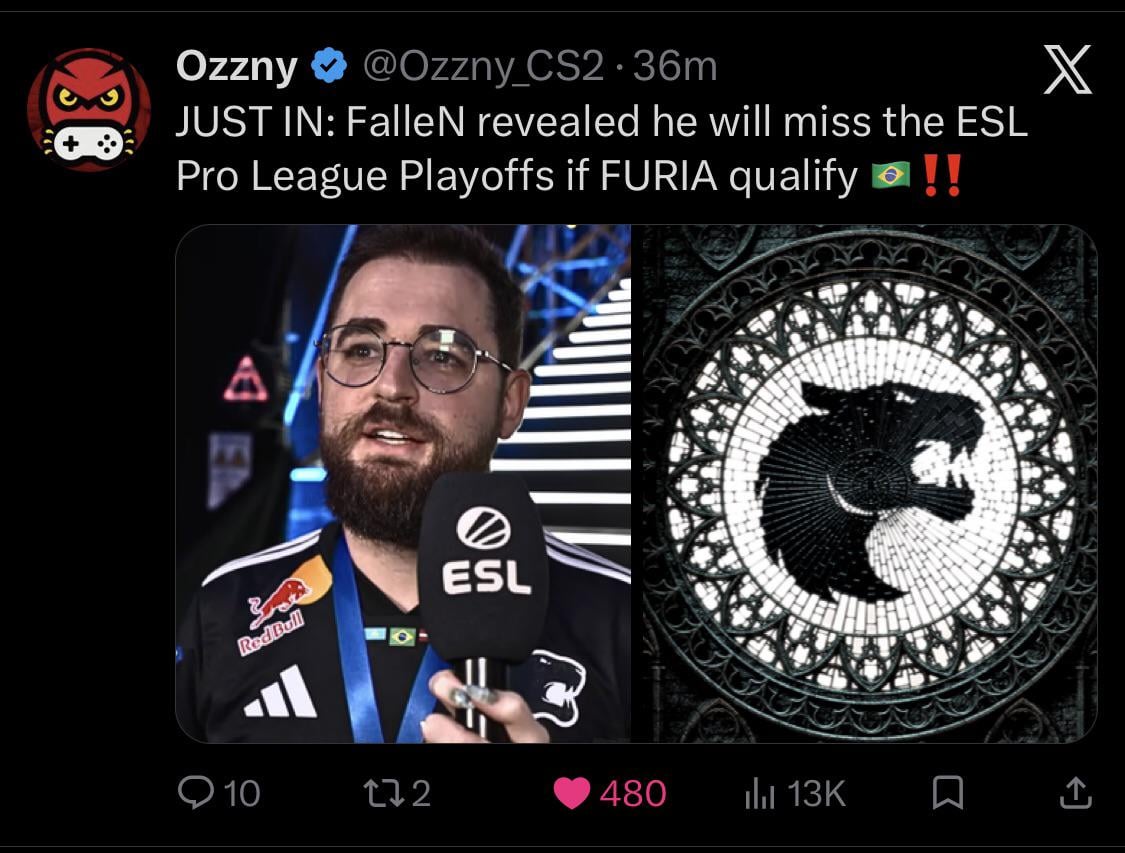Click the blue verified badge
Image resolution: width=1125 pixels, height=853 pixels.
coord(329,66)
